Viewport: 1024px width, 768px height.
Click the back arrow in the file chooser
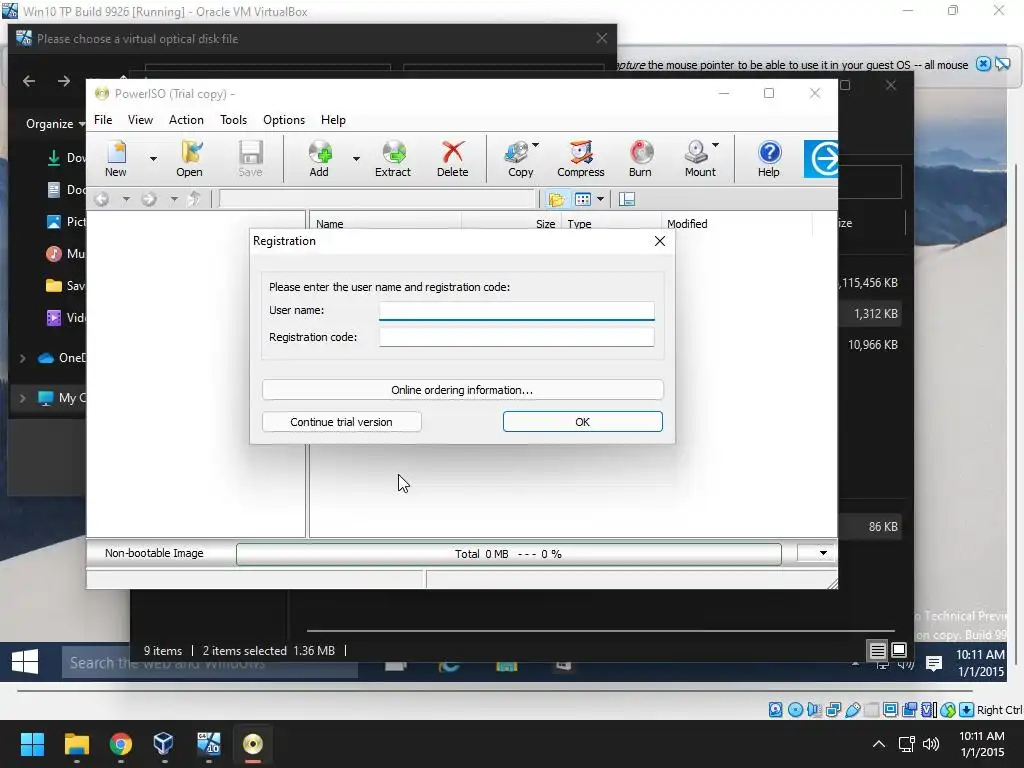pyautogui.click(x=29, y=81)
